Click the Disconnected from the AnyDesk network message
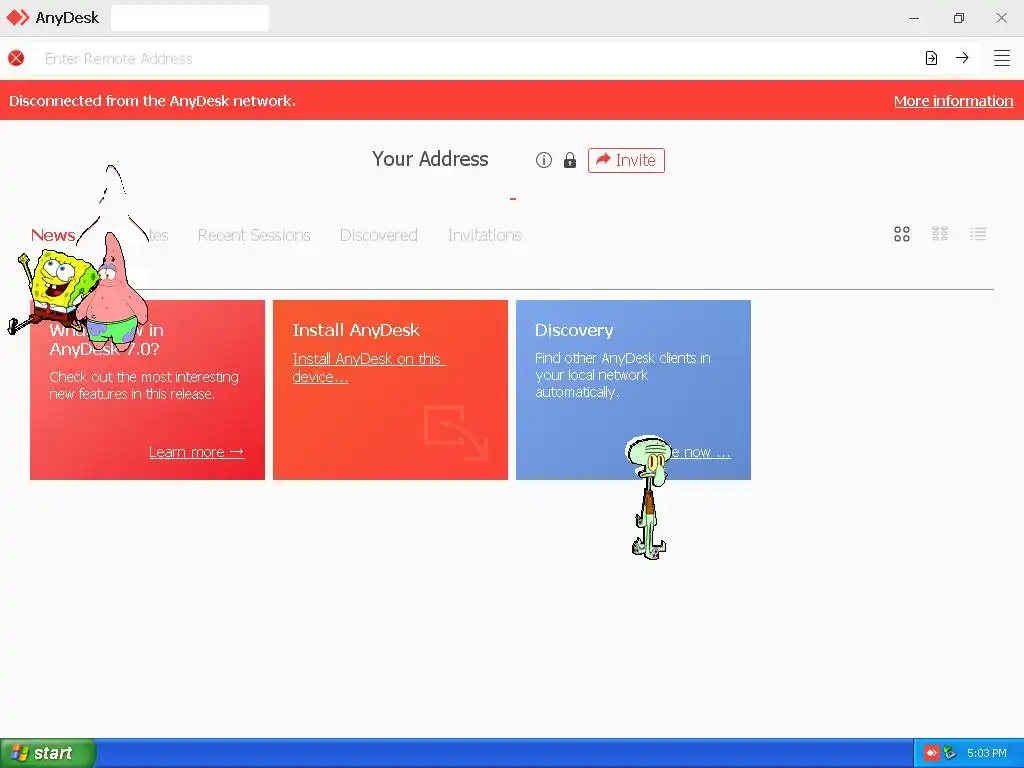The height and width of the screenshot is (768, 1024). click(152, 101)
